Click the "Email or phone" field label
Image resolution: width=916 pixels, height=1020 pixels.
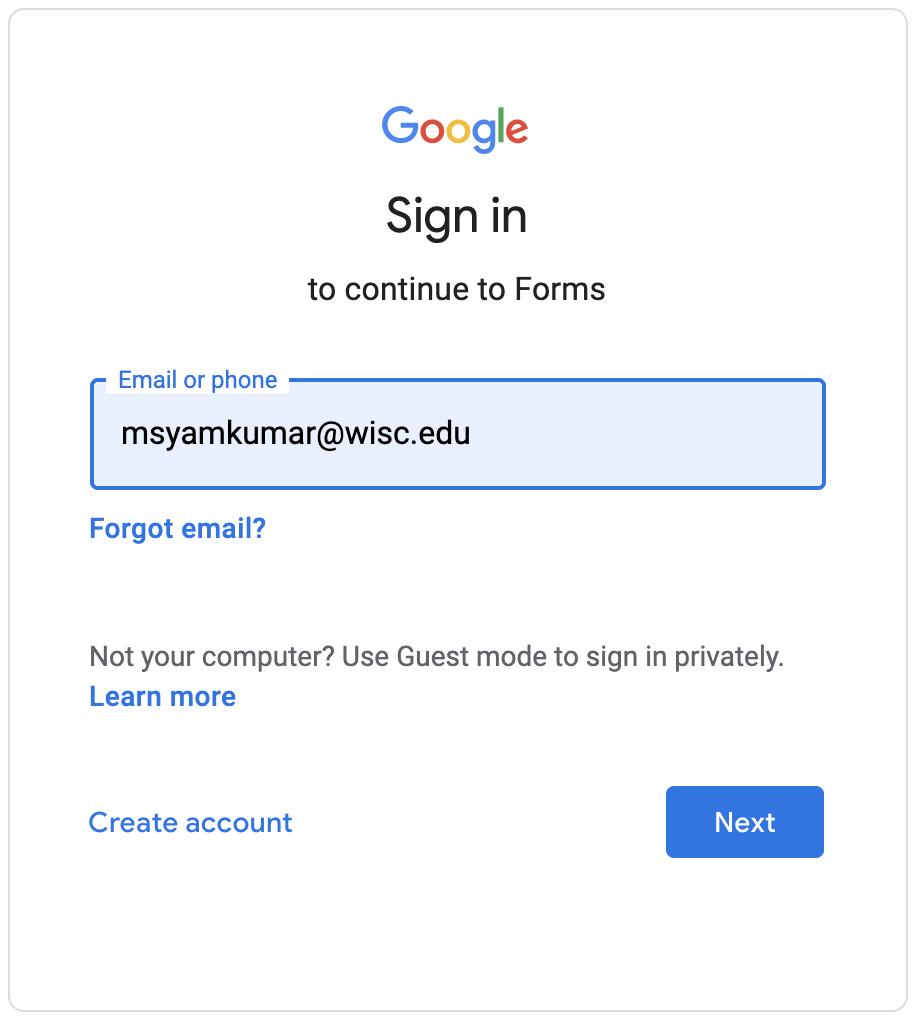(197, 380)
